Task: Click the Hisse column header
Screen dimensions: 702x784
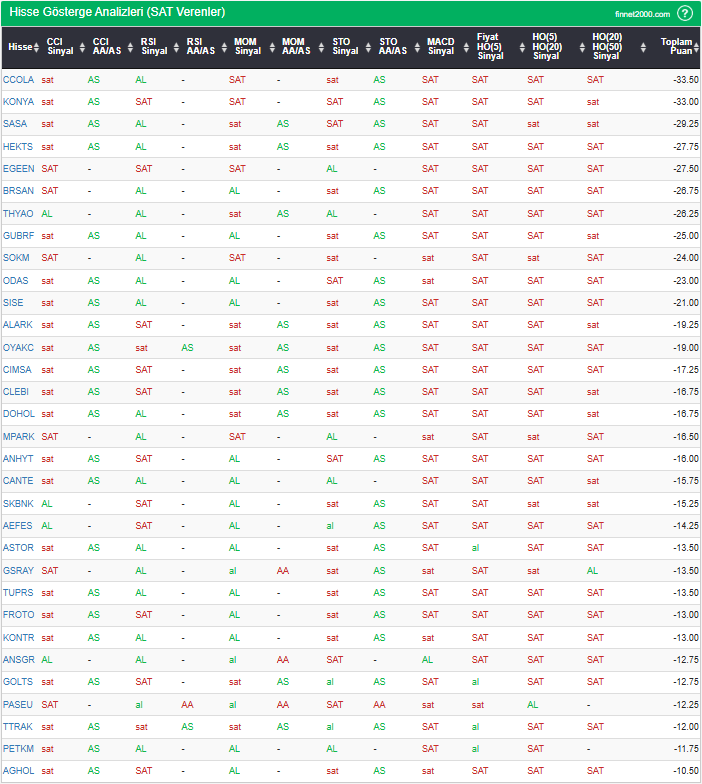Action: pyautogui.click(x=20, y=47)
